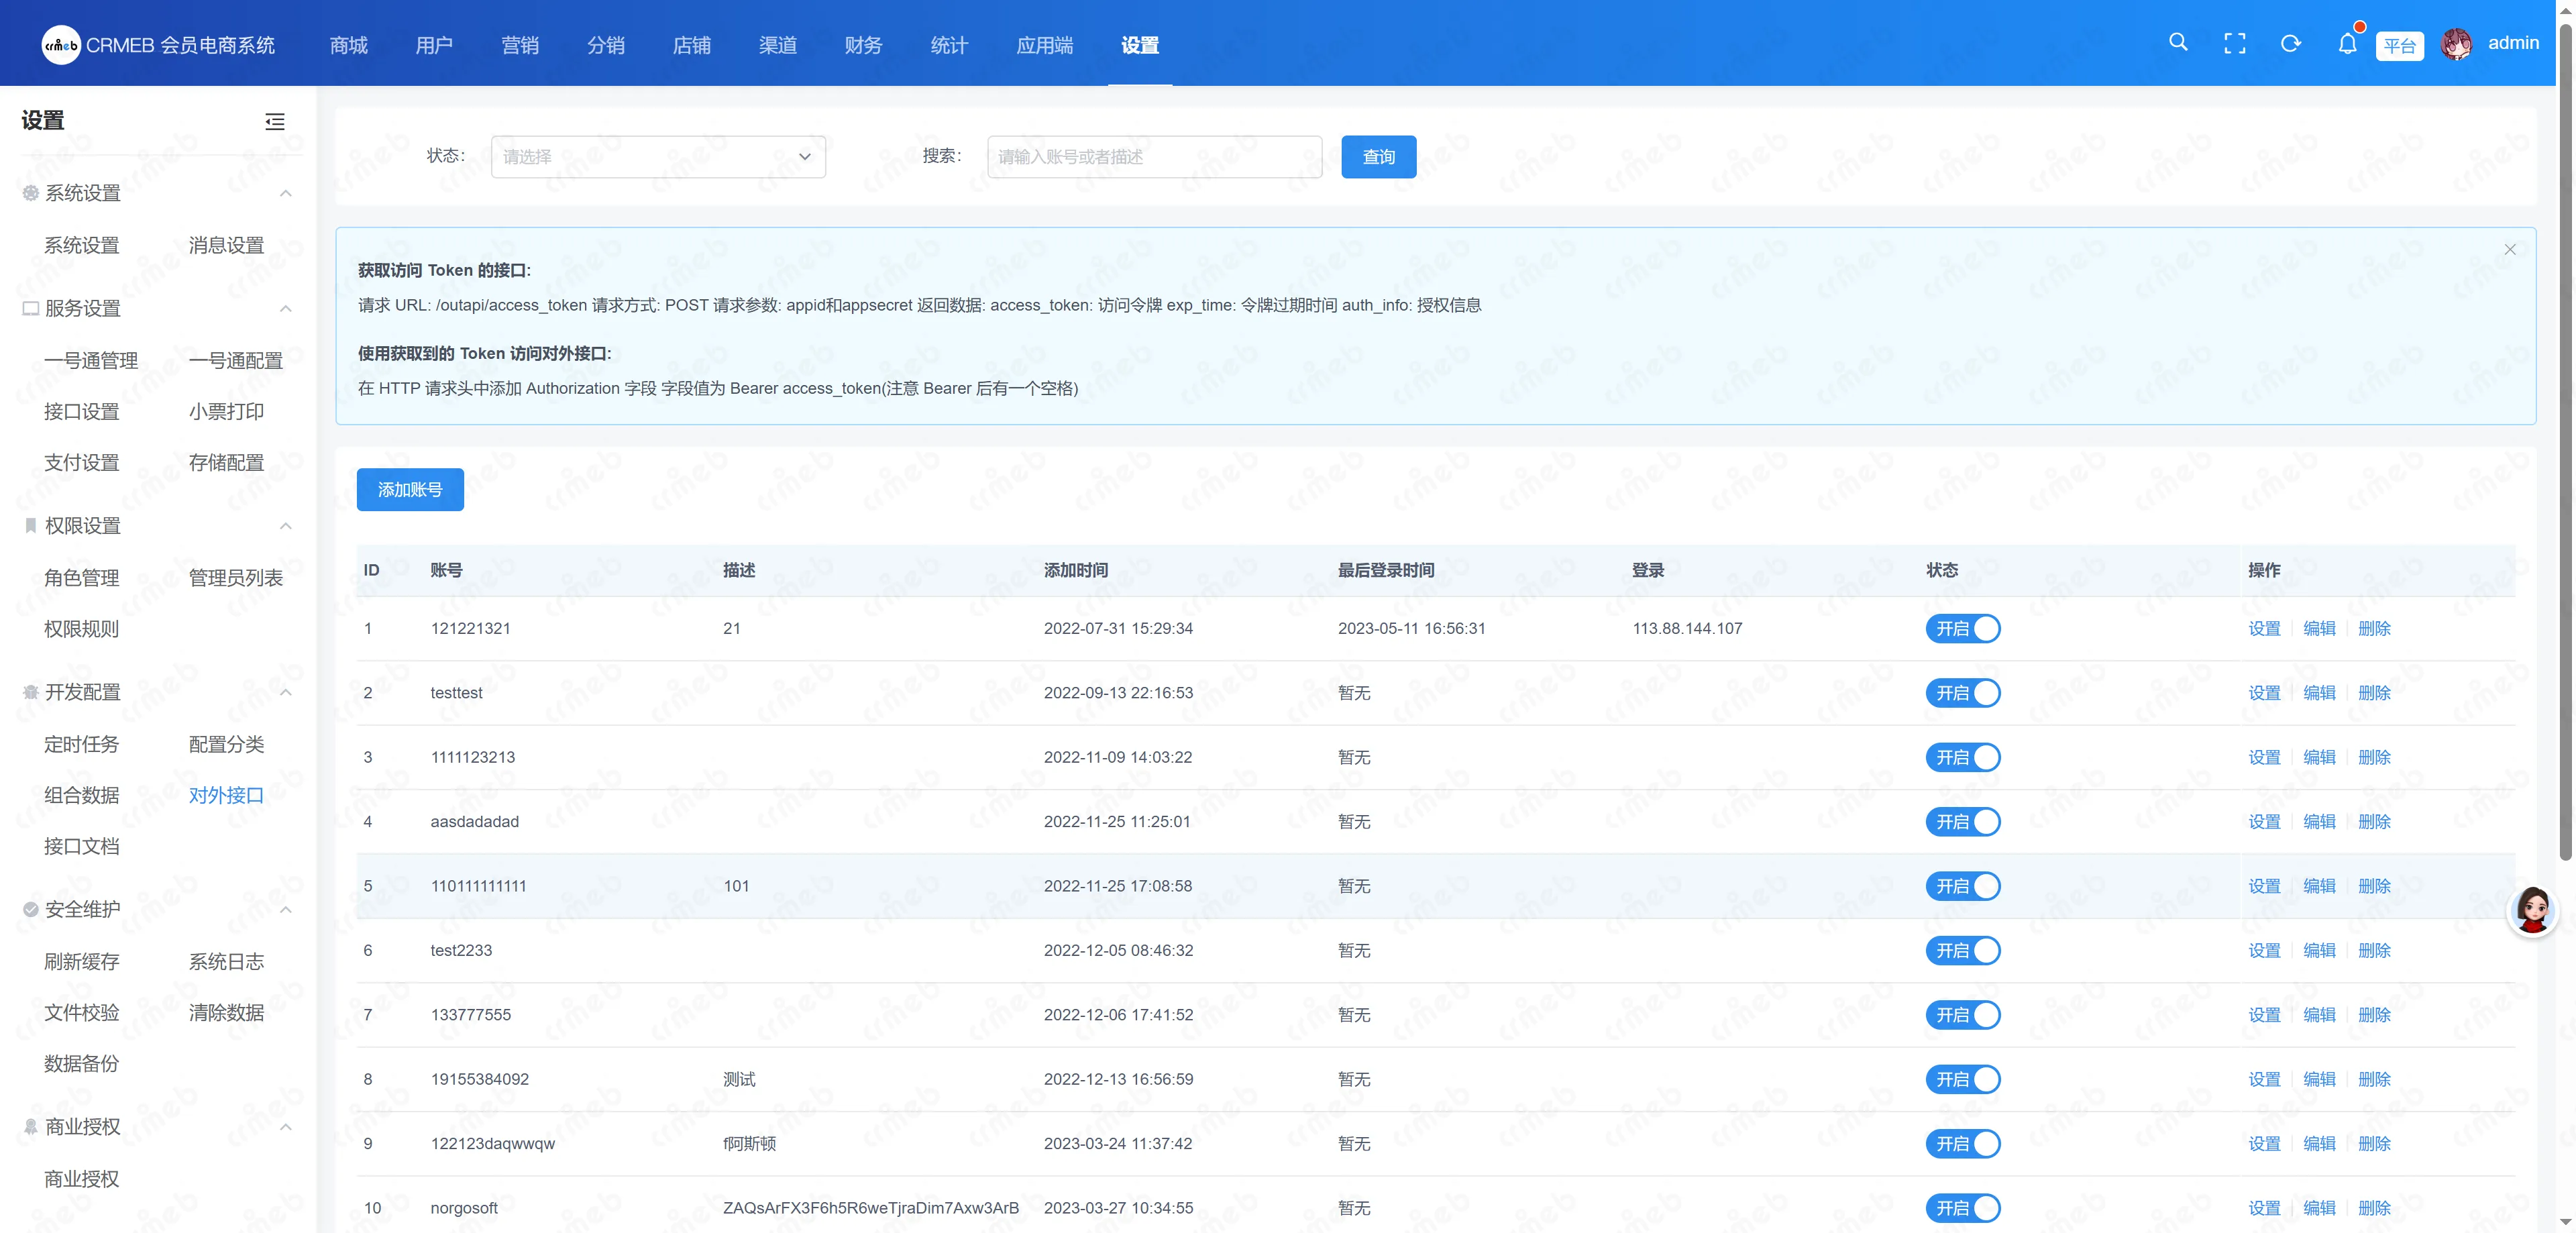Open 一号通管理 in the sidebar
This screenshot has height=1233, width=2576.
91,361
